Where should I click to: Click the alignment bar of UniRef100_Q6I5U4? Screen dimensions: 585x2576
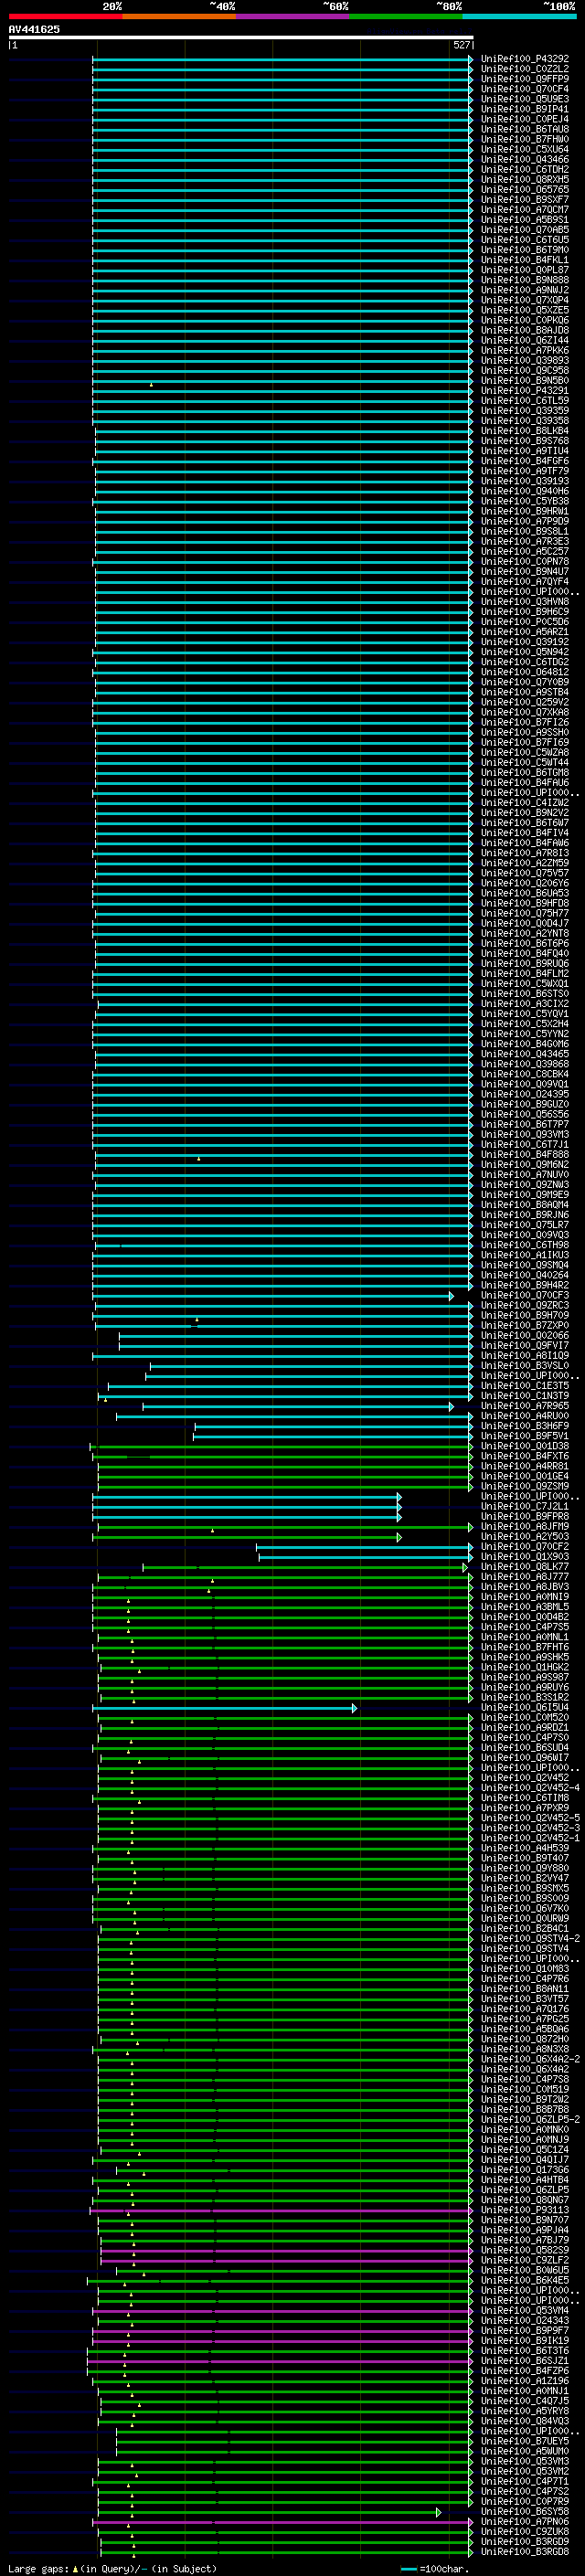(x=225, y=1708)
